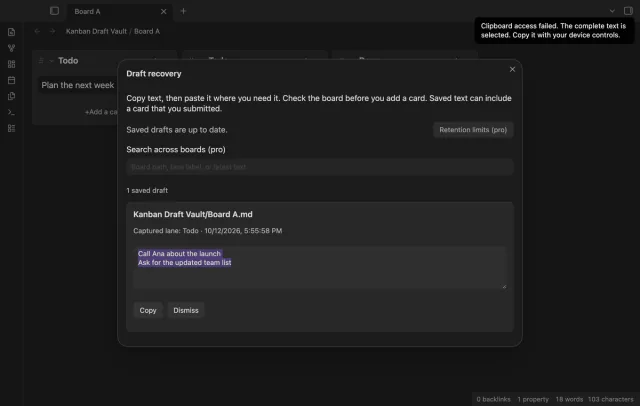Click '1 property' in the status bar
The image size is (640, 406).
click(x=533, y=399)
